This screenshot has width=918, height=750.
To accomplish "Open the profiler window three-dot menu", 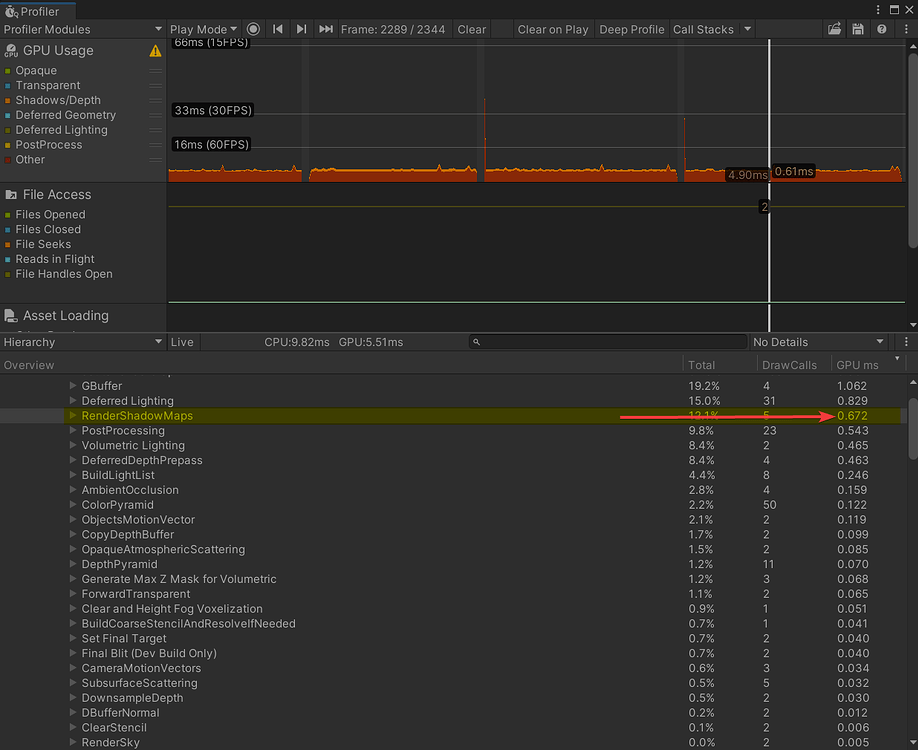I will point(905,29).
